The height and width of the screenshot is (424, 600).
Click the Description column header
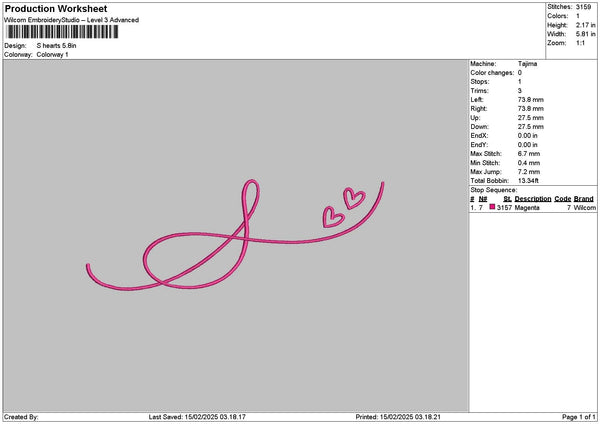click(532, 199)
